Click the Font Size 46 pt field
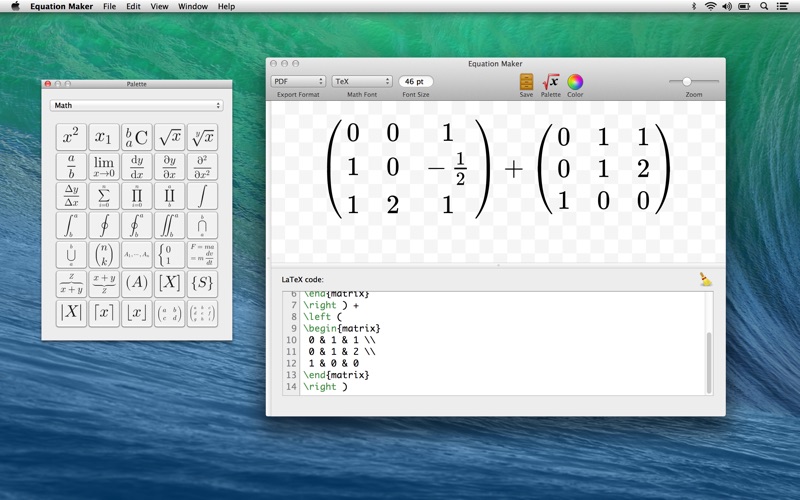Image resolution: width=800 pixels, height=500 pixels. (415, 81)
